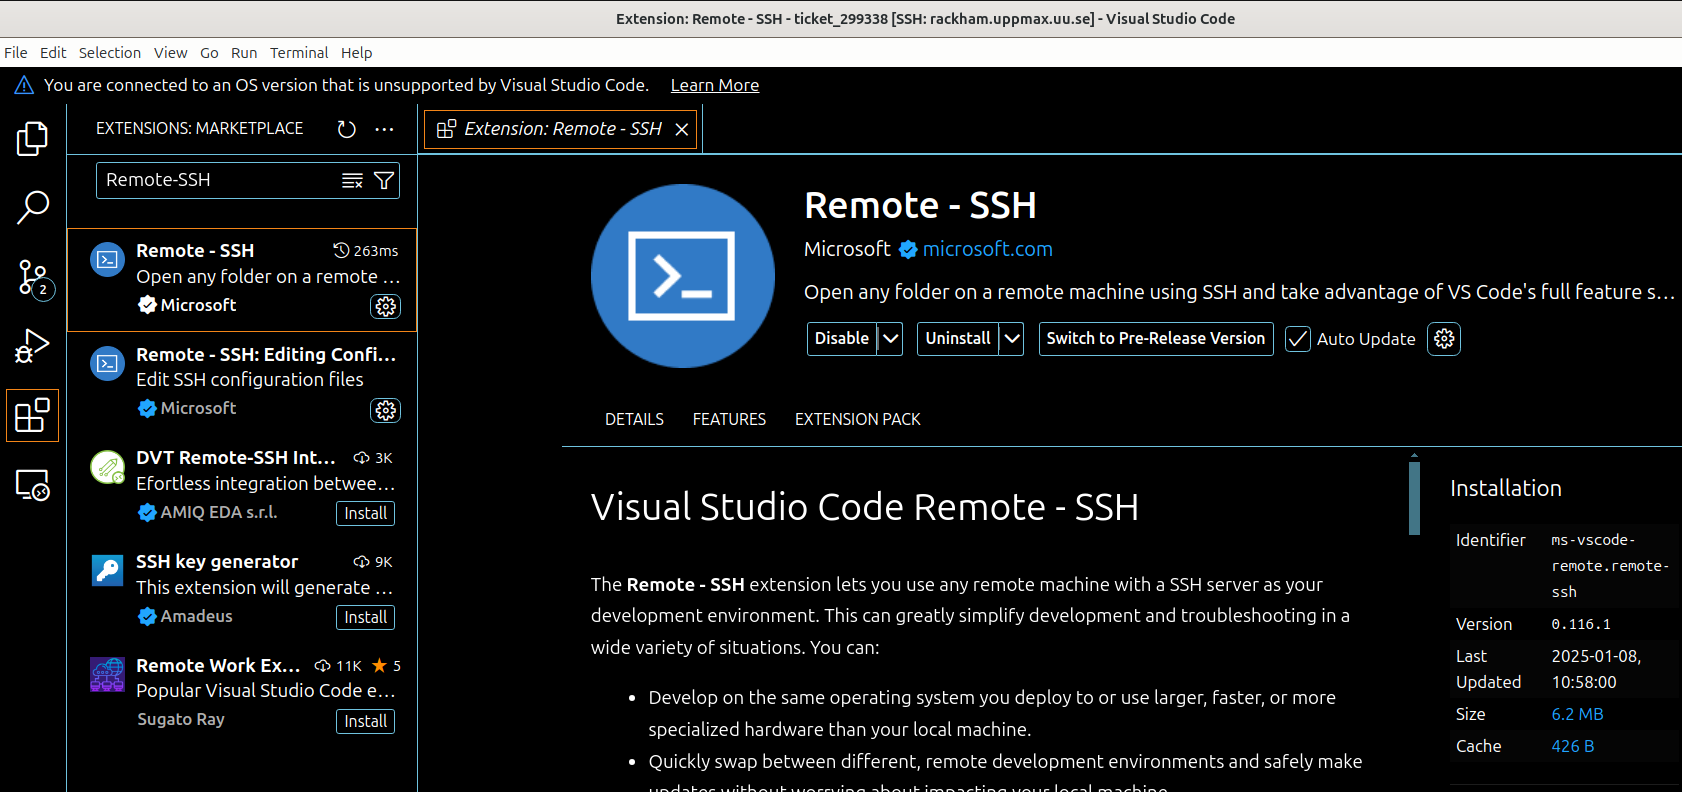
Task: Open the View menu
Action: click(x=170, y=53)
